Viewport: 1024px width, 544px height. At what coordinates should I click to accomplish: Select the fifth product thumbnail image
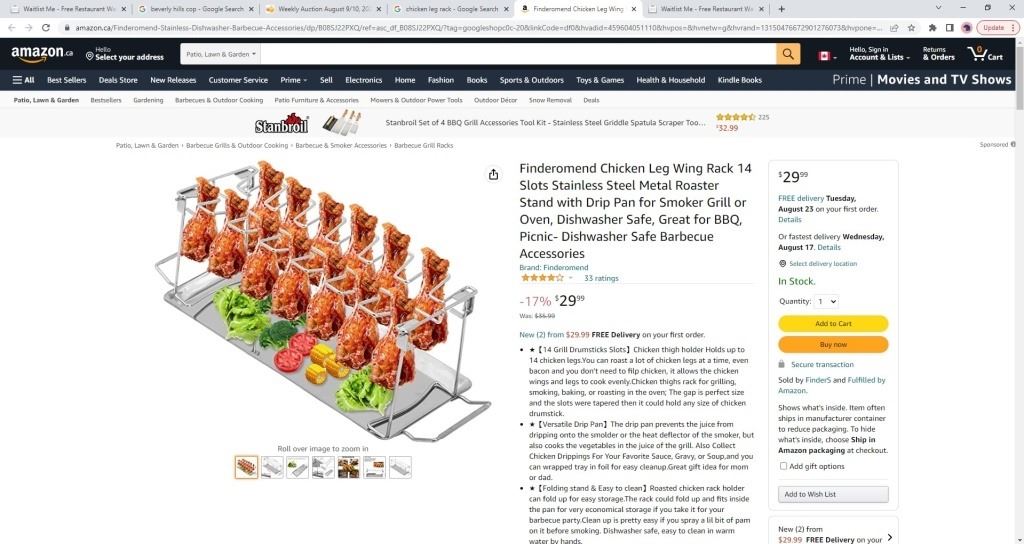[349, 467]
